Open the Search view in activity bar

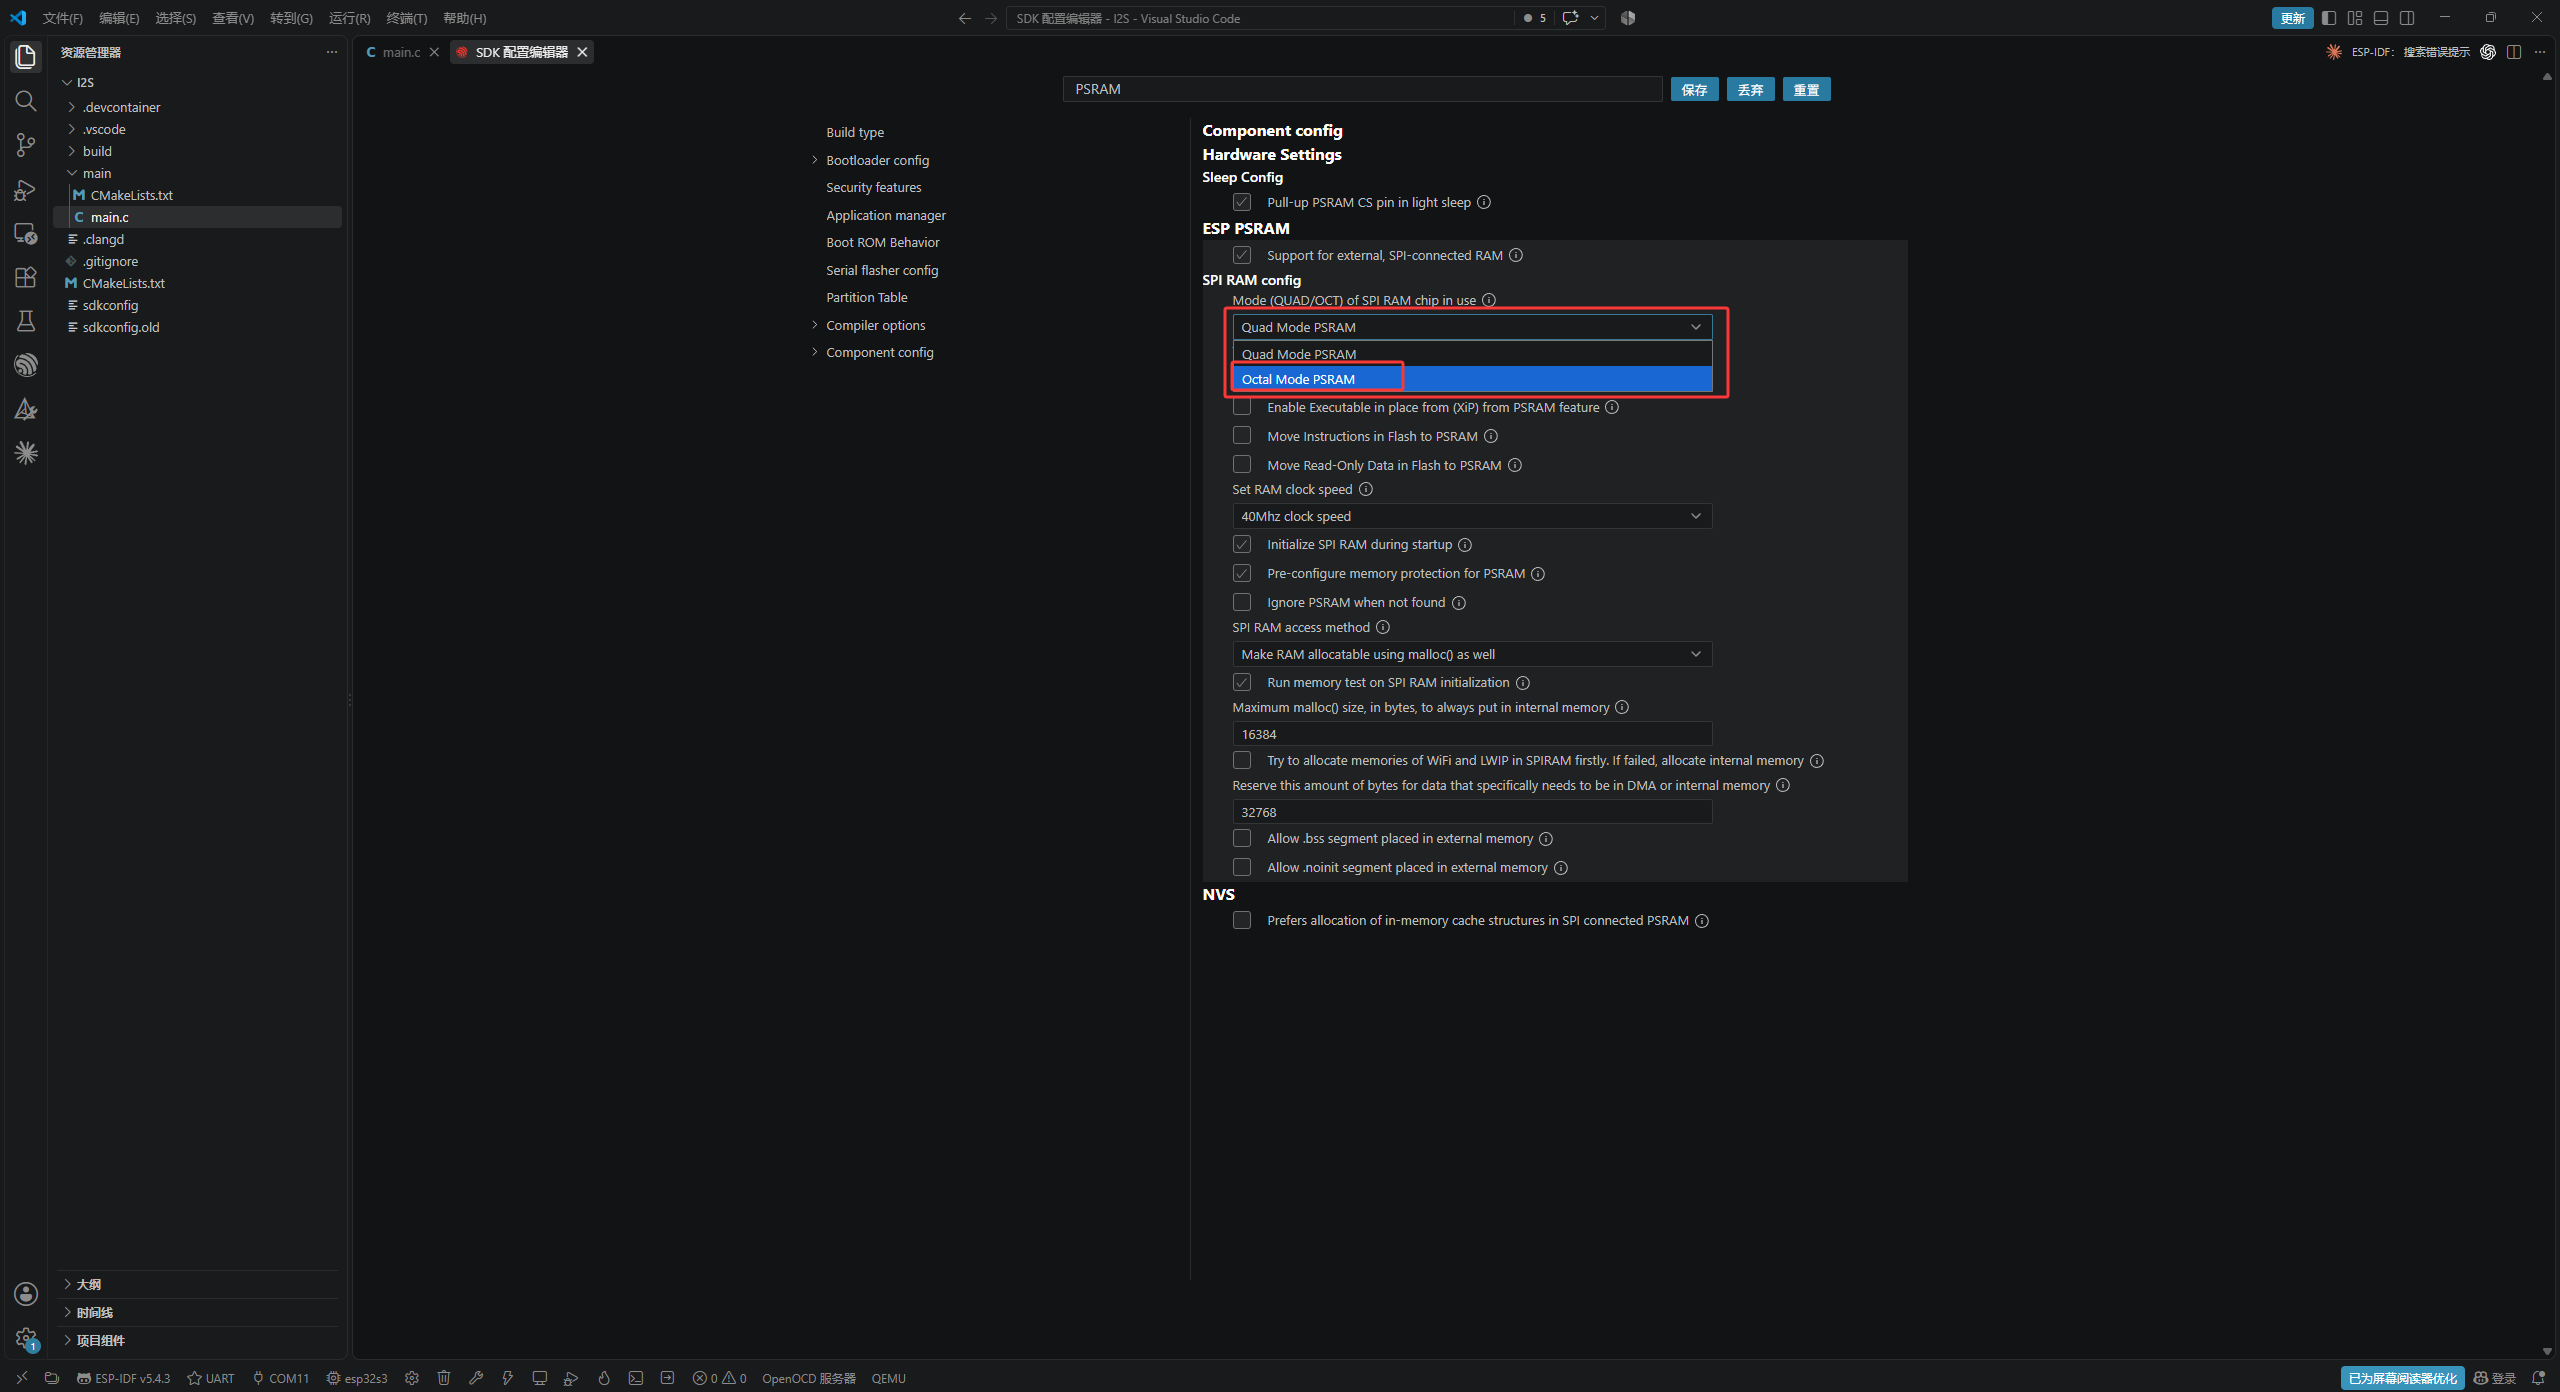point(26,101)
